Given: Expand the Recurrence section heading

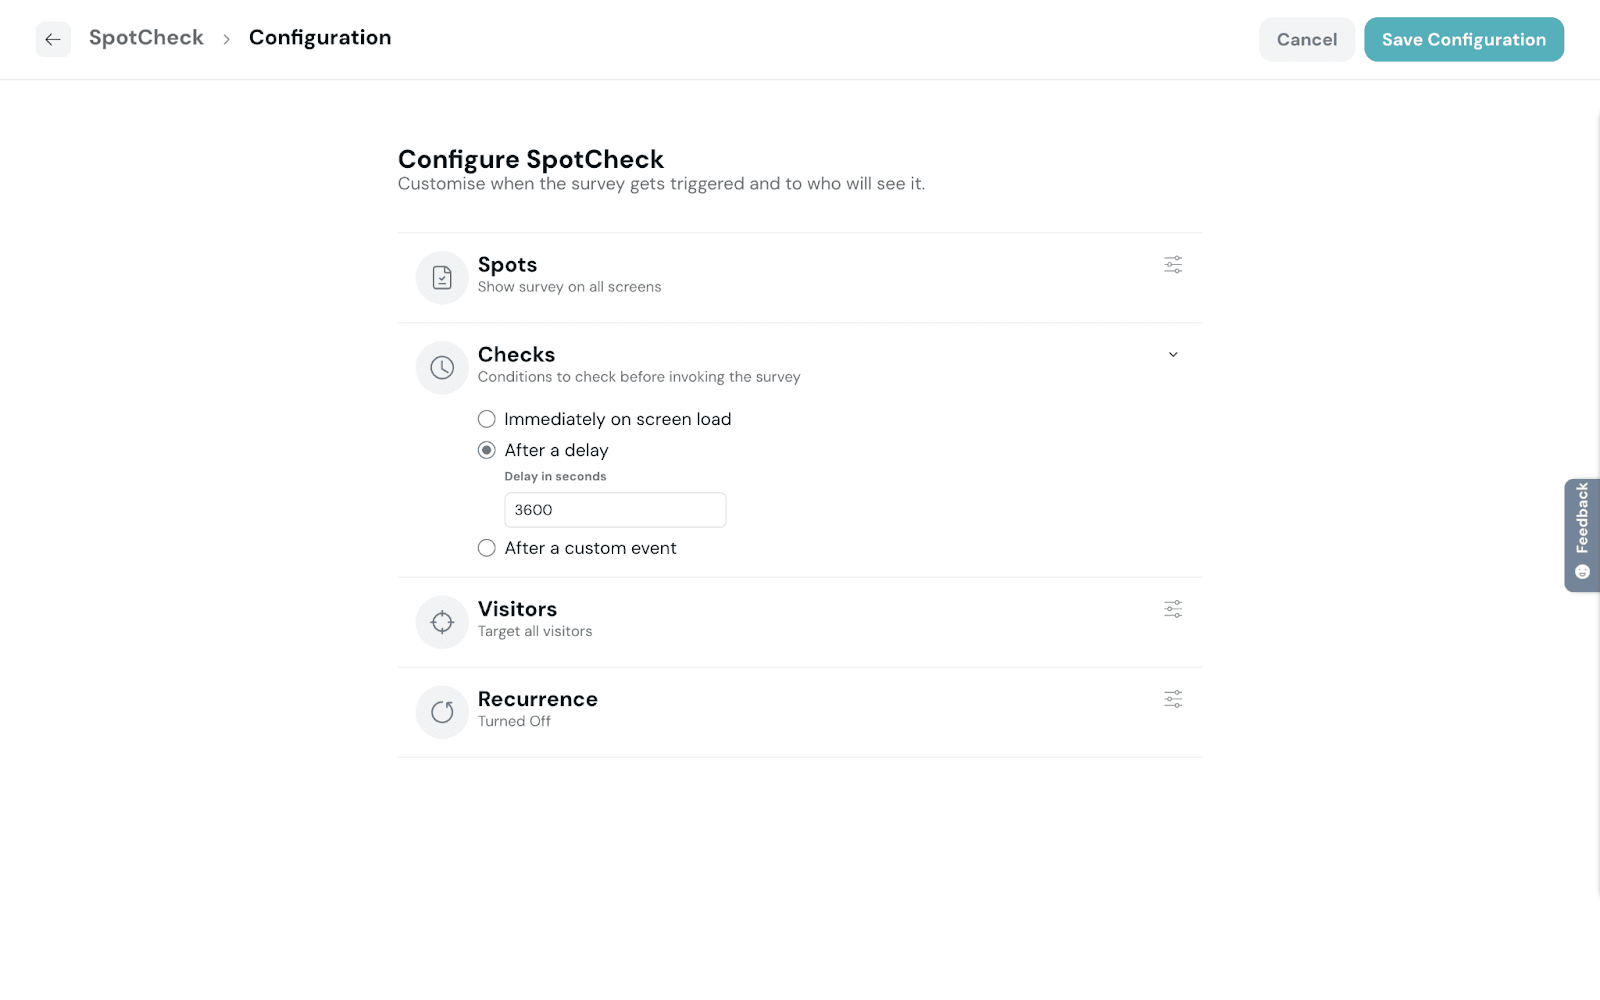Looking at the screenshot, I should coord(537,699).
